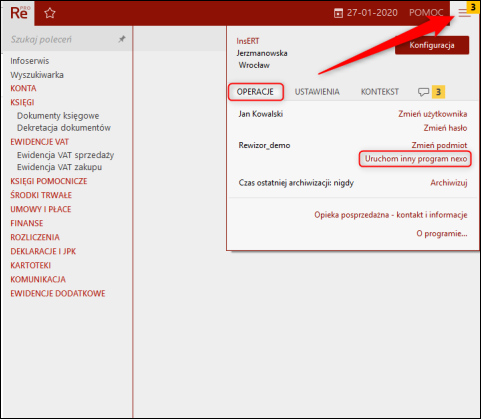This screenshot has width=481, height=419.
Task: Open favorites with the star icon
Action: [x=50, y=13]
